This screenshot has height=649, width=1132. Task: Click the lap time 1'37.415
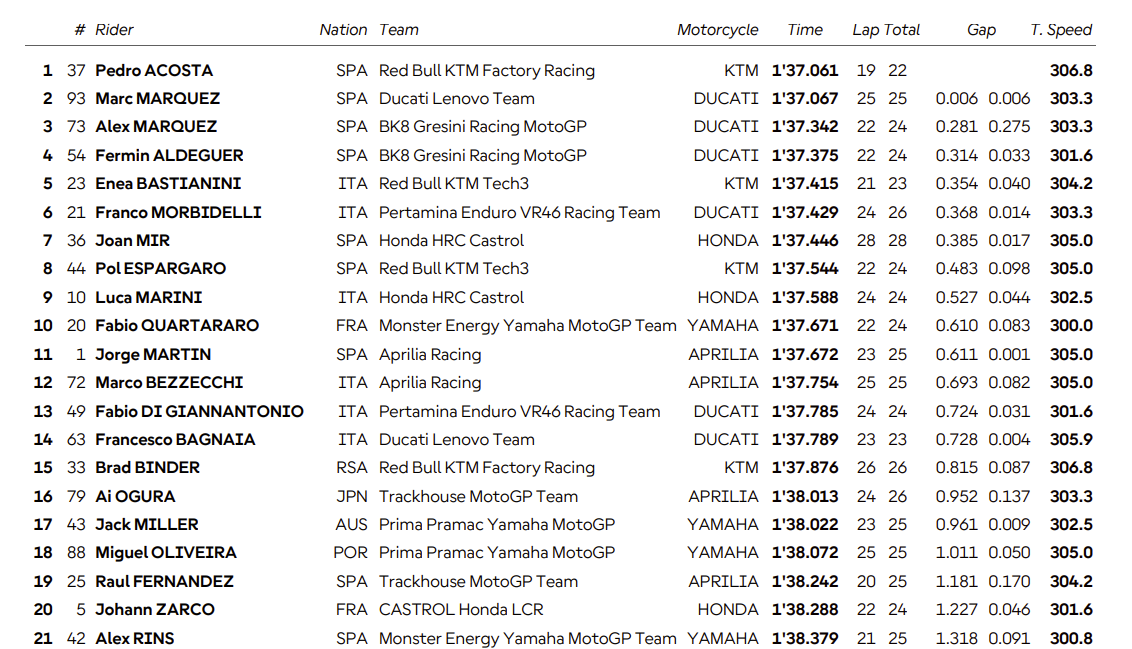(x=805, y=183)
